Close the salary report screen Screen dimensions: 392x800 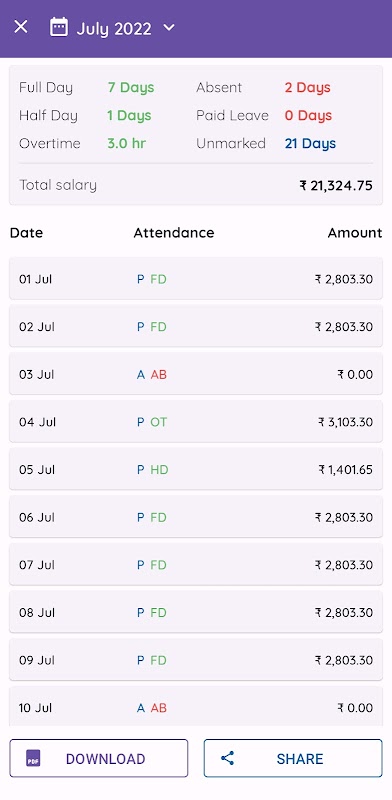pos(20,27)
